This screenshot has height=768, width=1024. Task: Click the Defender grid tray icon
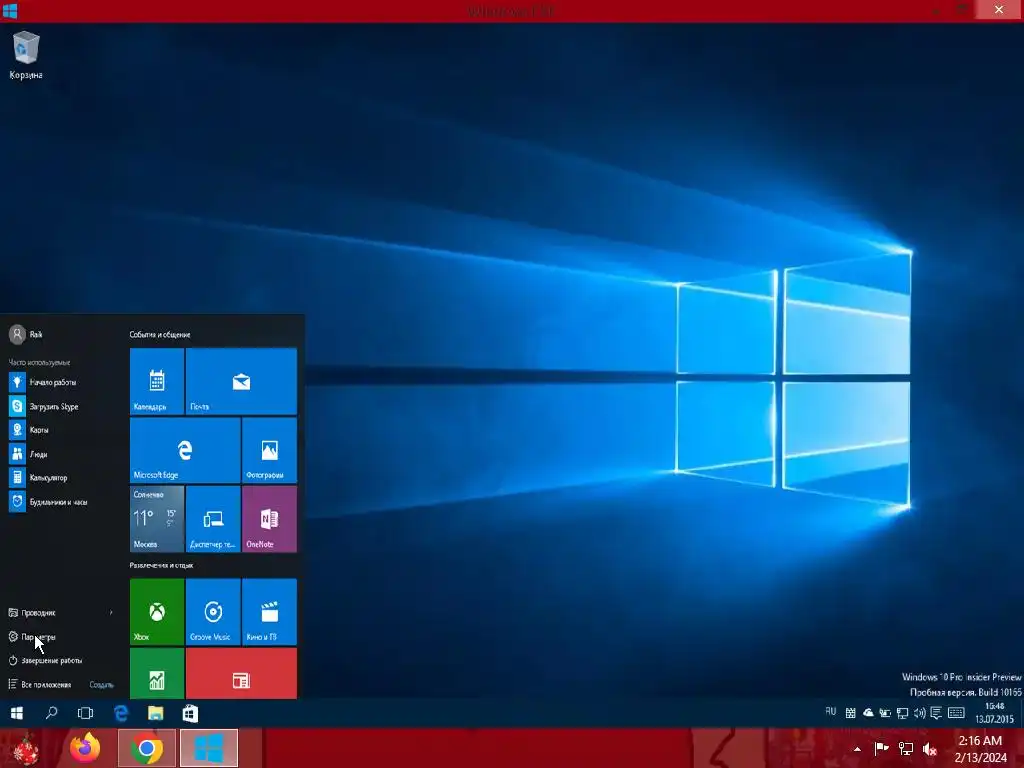click(850, 713)
